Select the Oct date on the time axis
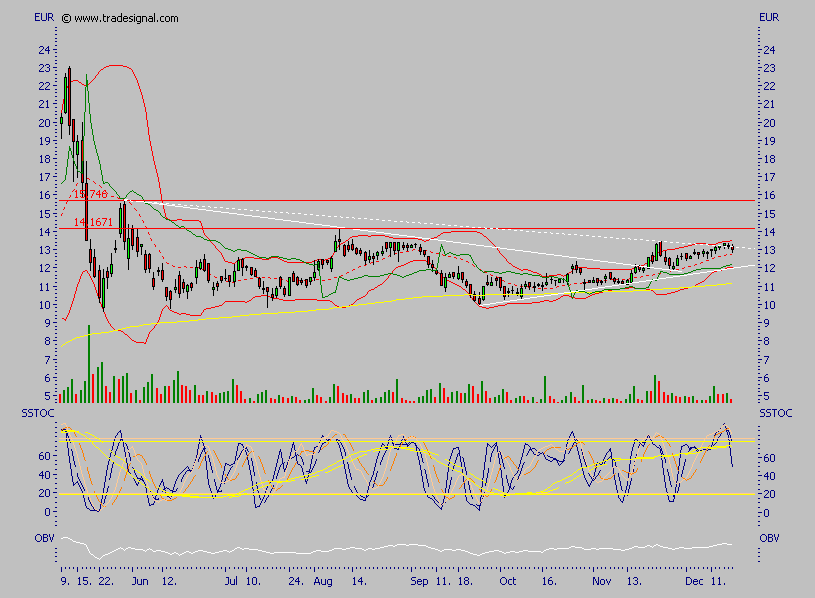 coord(507,580)
